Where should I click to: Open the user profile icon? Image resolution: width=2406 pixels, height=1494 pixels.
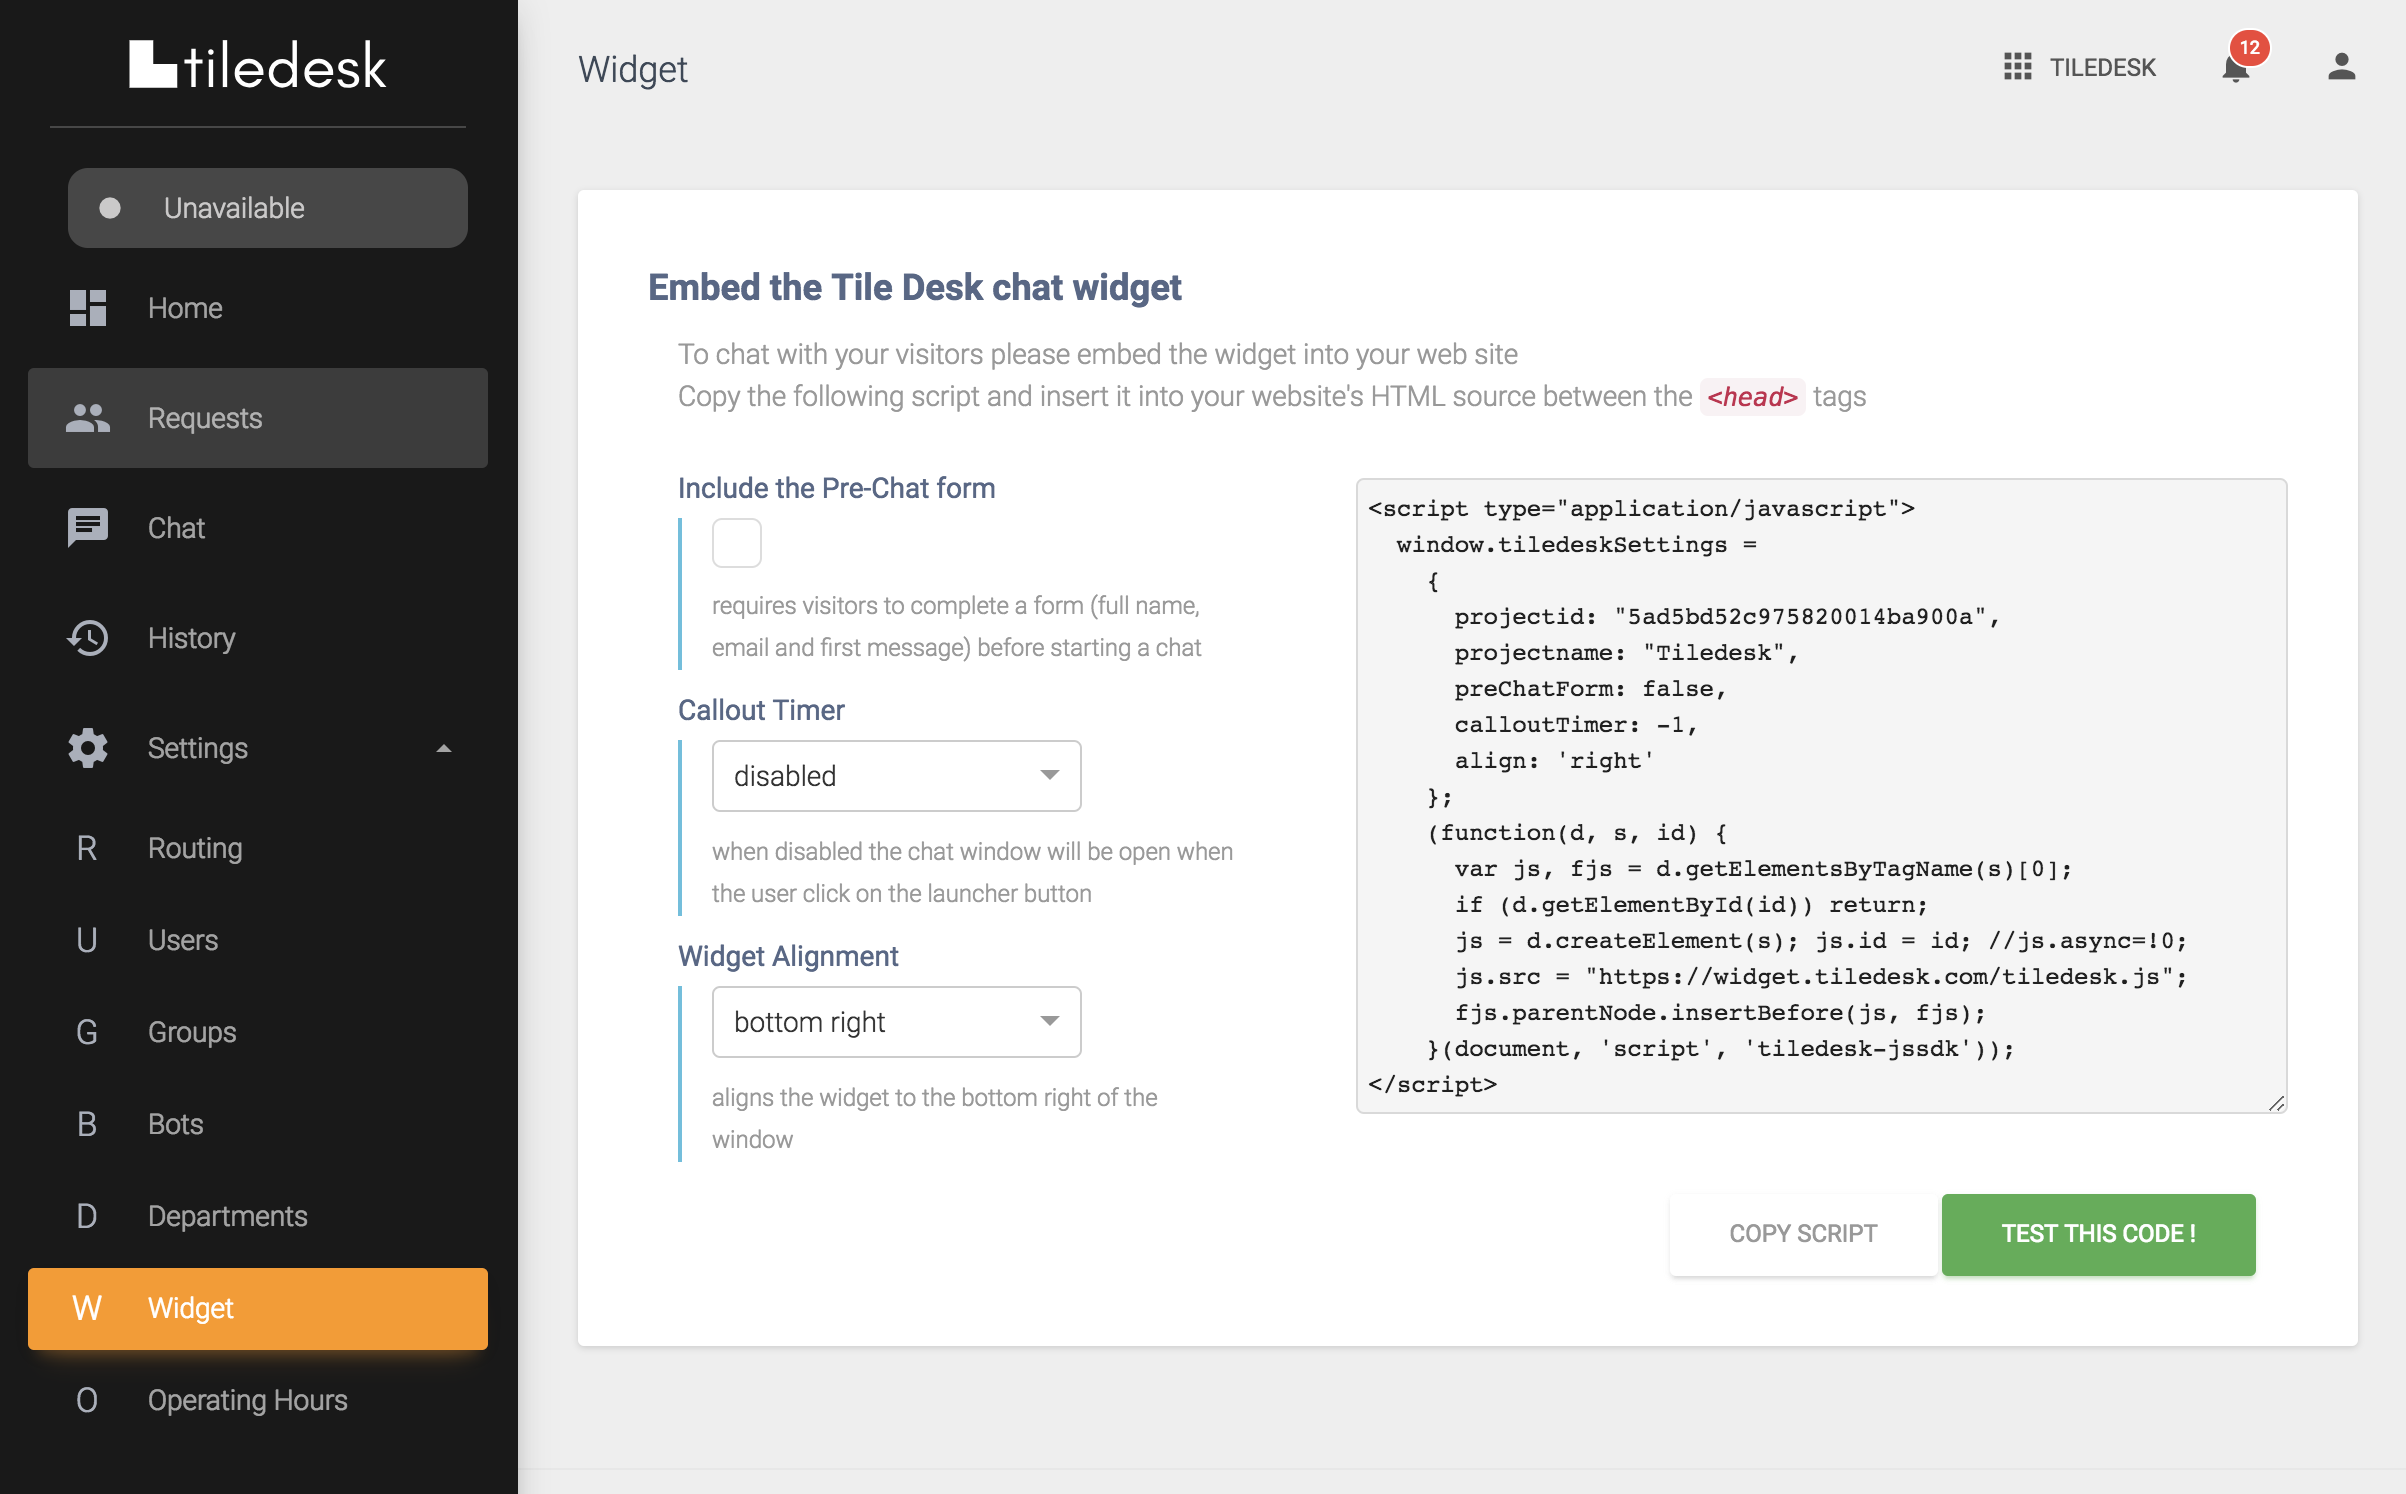pos(2341,67)
